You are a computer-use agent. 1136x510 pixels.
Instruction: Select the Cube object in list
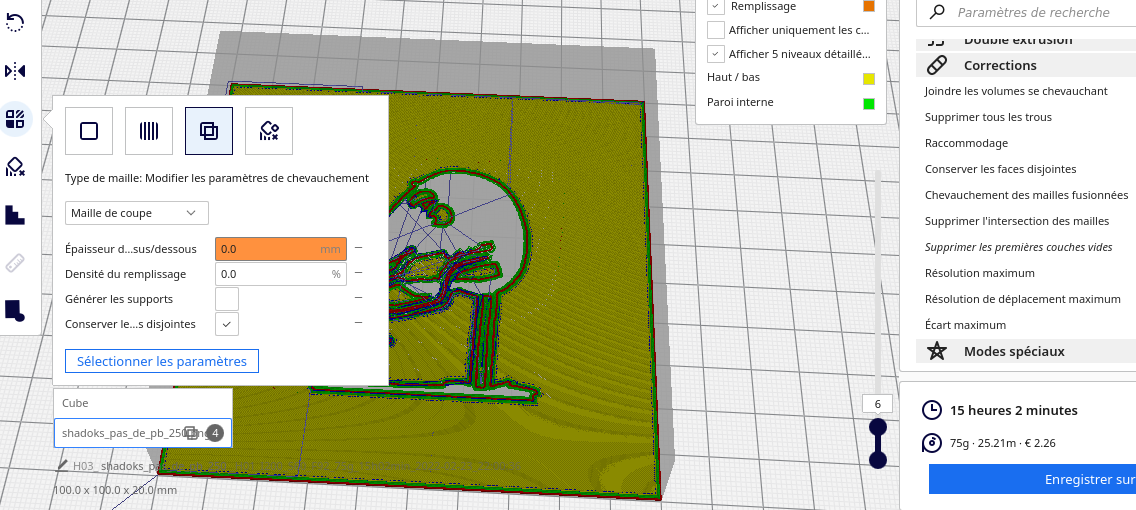pyautogui.click(x=143, y=403)
